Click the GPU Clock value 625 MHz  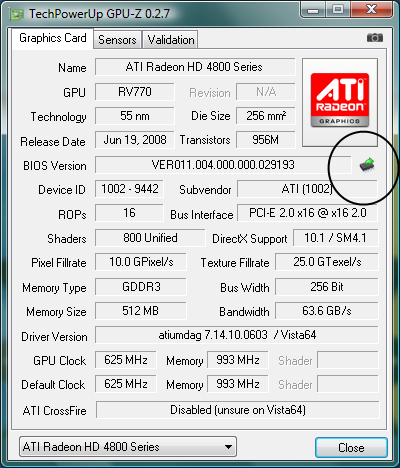(x=126, y=360)
